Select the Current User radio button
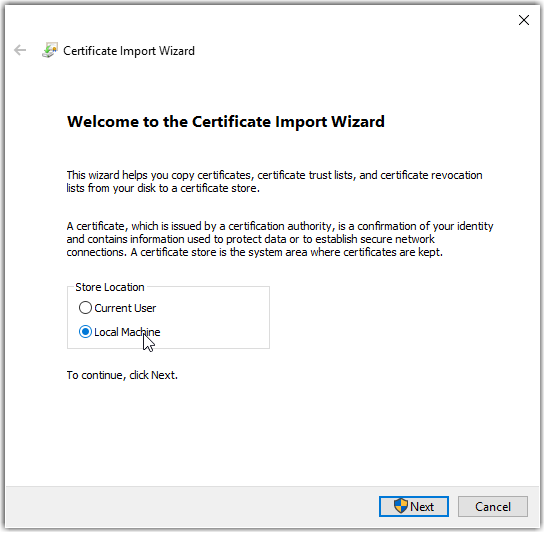This screenshot has width=545, height=533. coord(85,308)
